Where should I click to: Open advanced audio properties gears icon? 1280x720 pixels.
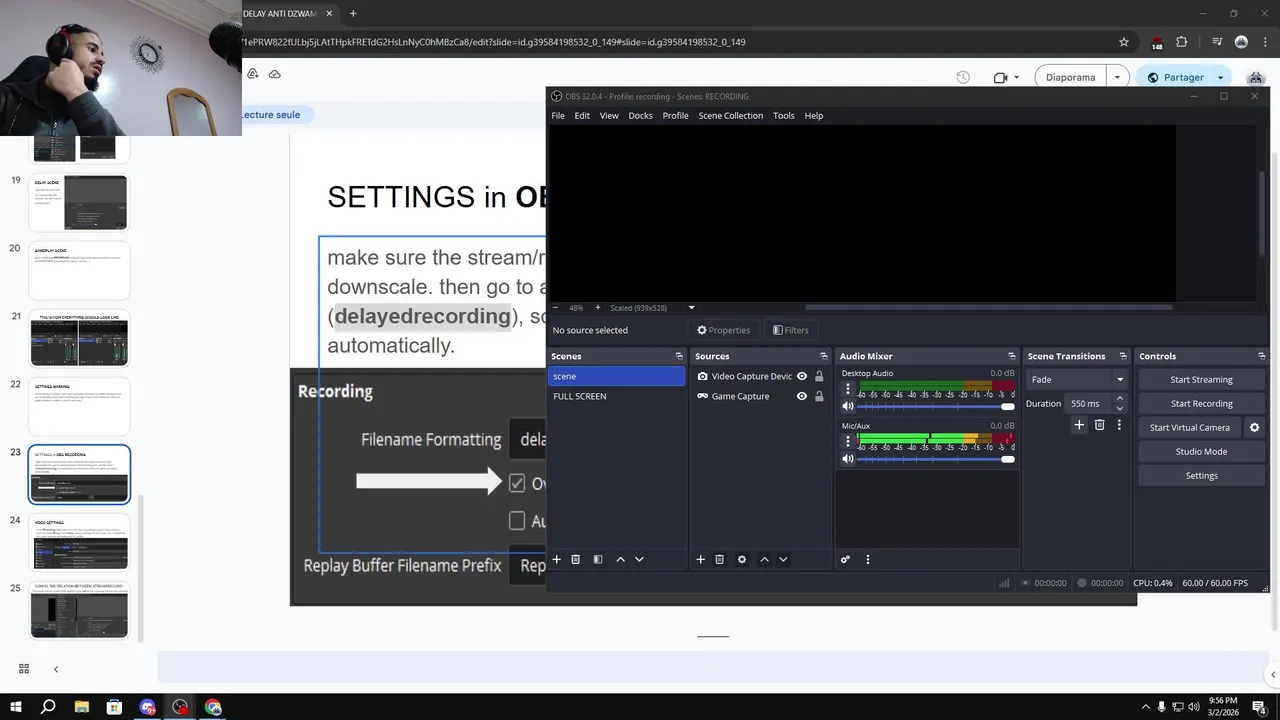(x=845, y=560)
